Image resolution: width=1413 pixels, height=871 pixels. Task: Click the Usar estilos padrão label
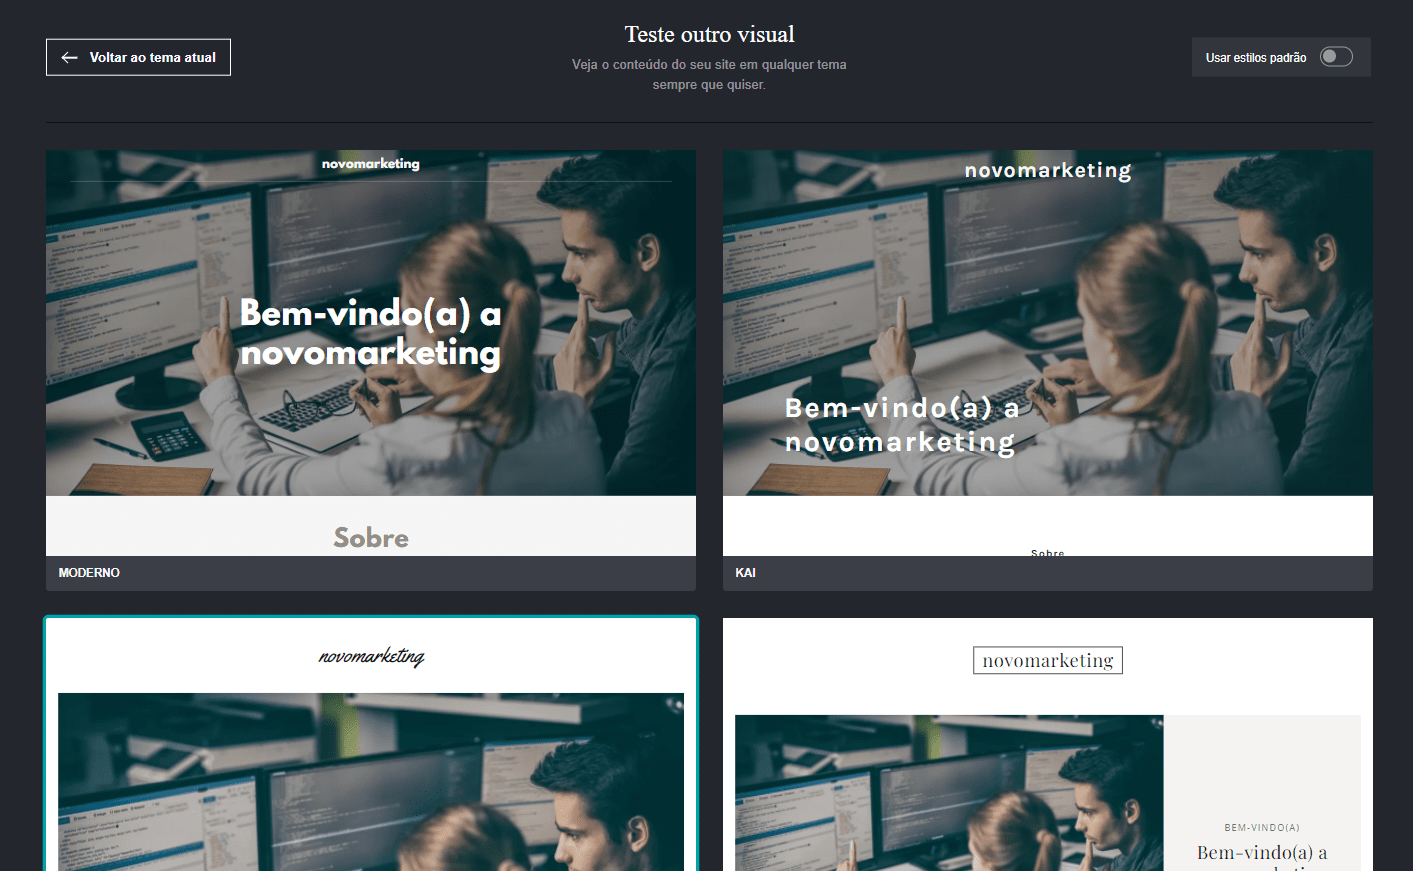click(x=1255, y=58)
